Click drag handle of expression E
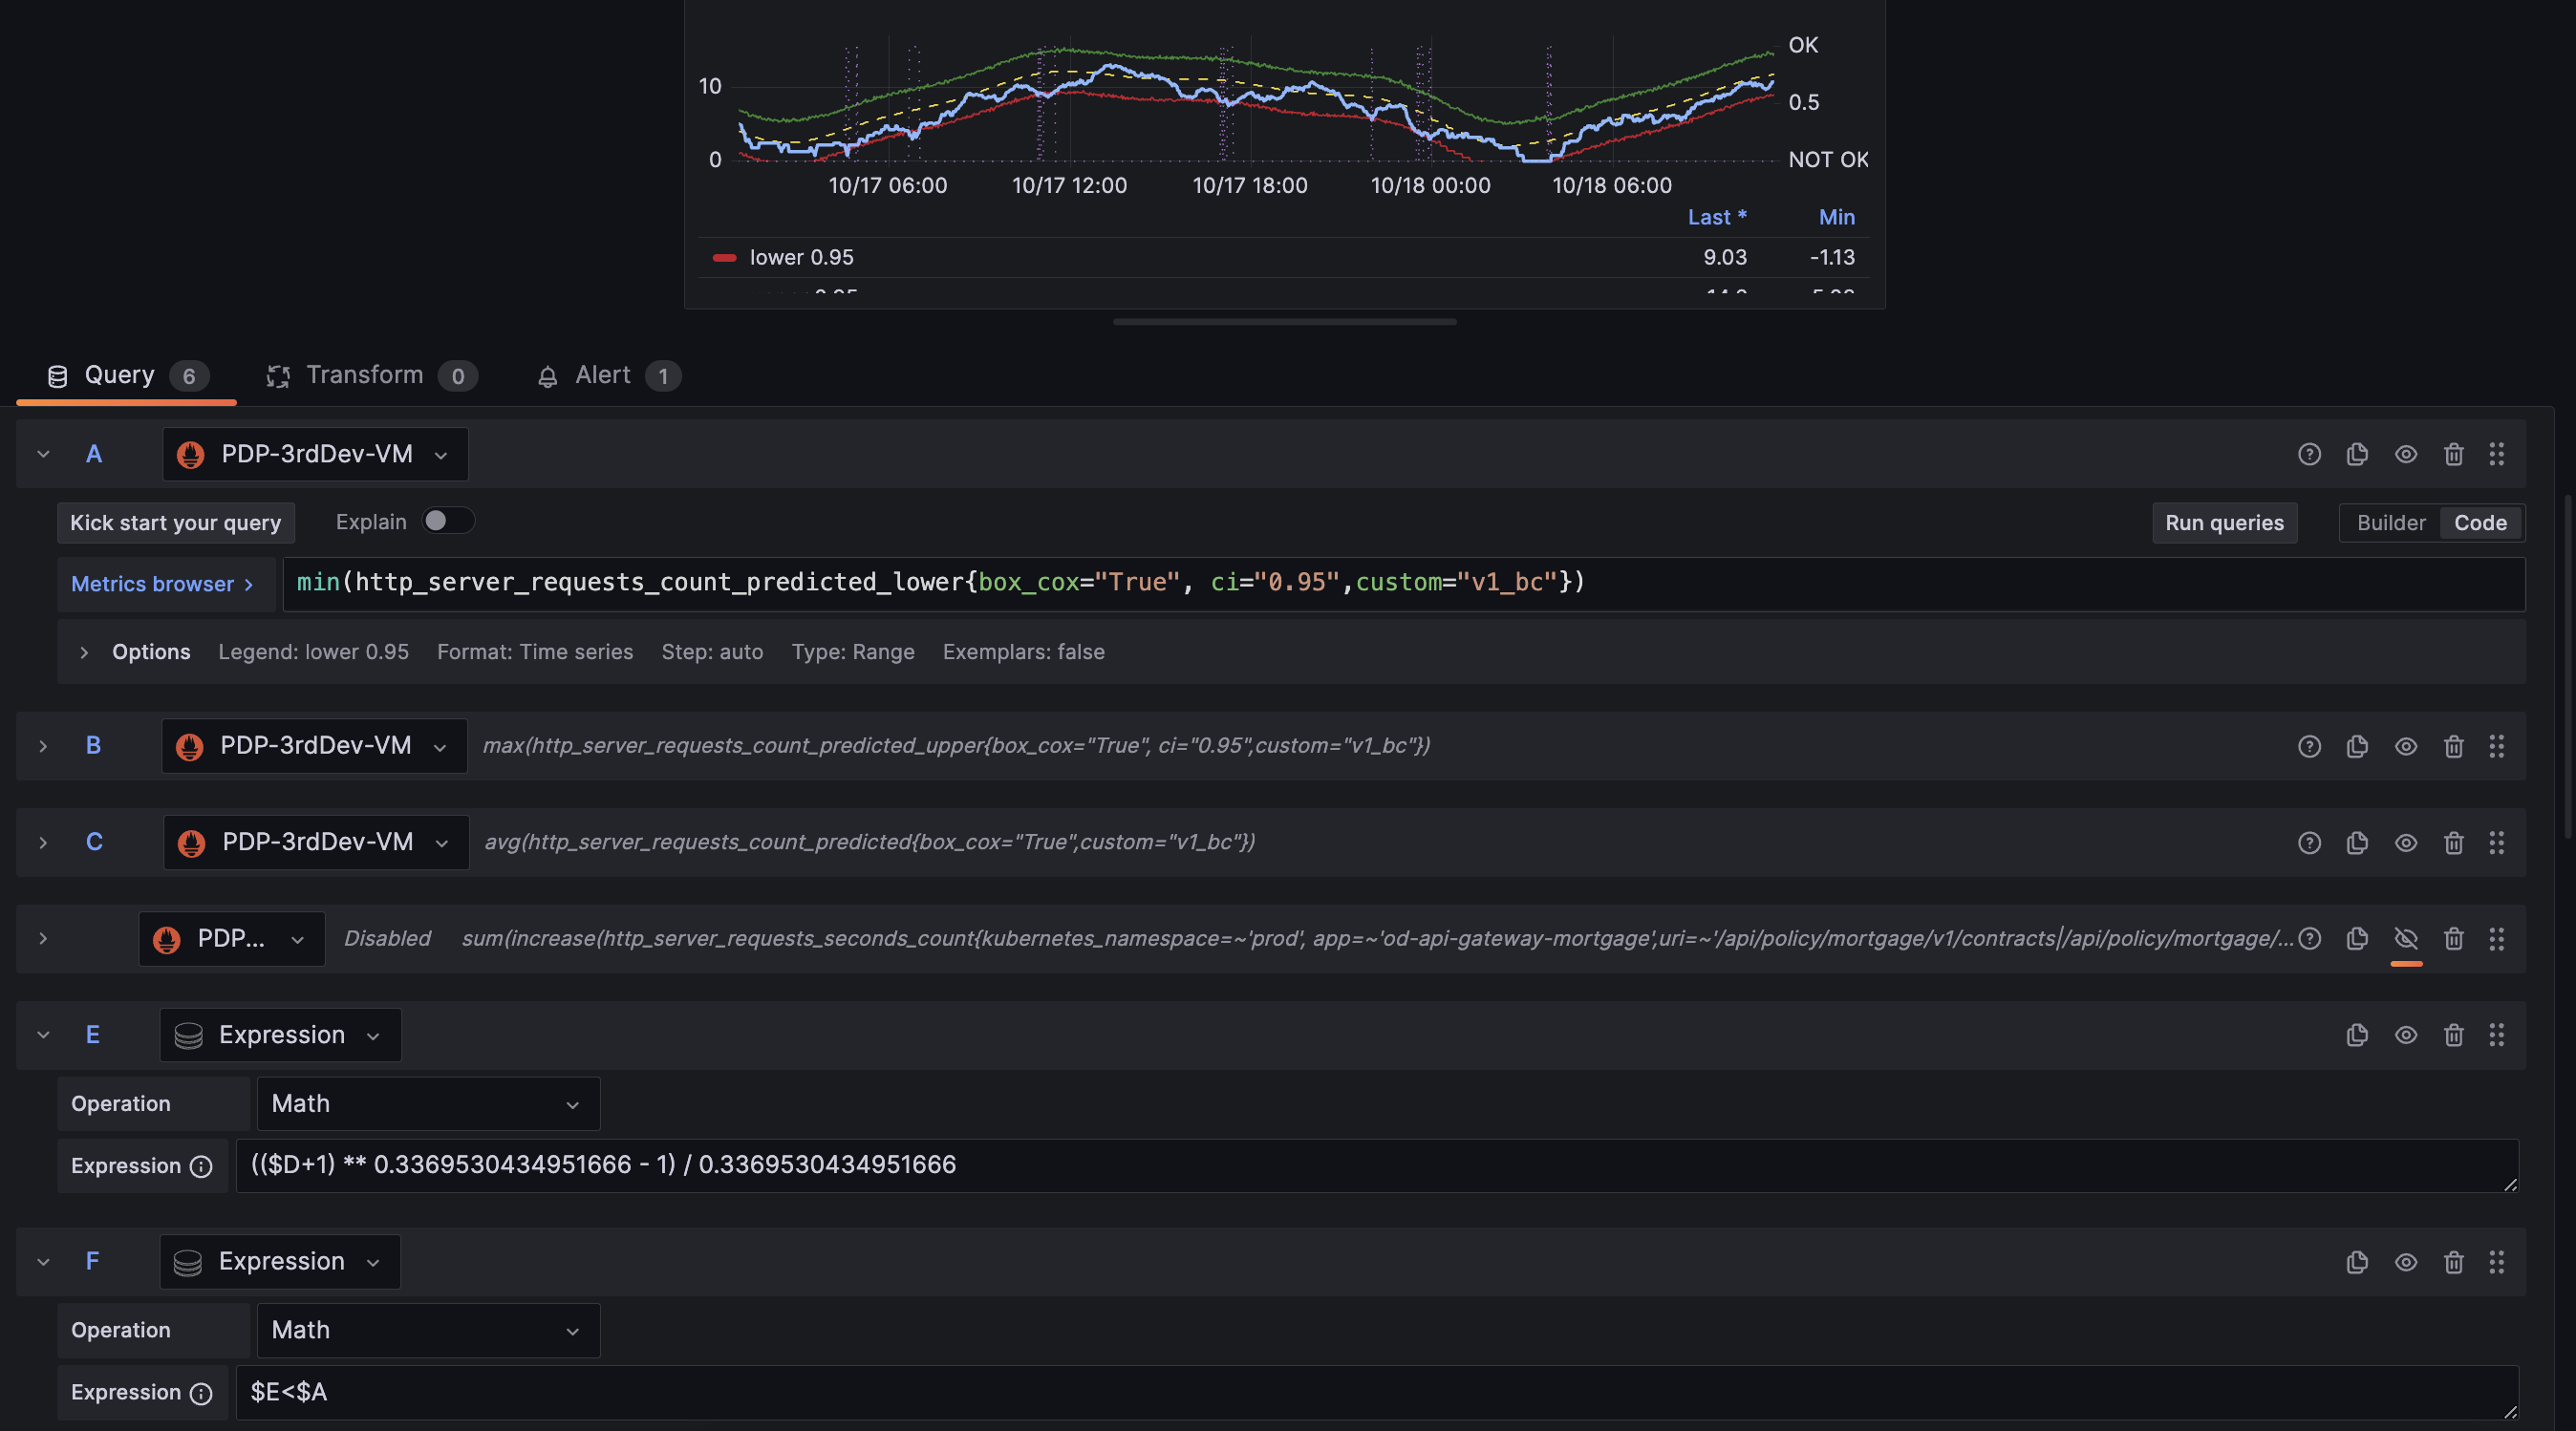 click(x=2497, y=1035)
